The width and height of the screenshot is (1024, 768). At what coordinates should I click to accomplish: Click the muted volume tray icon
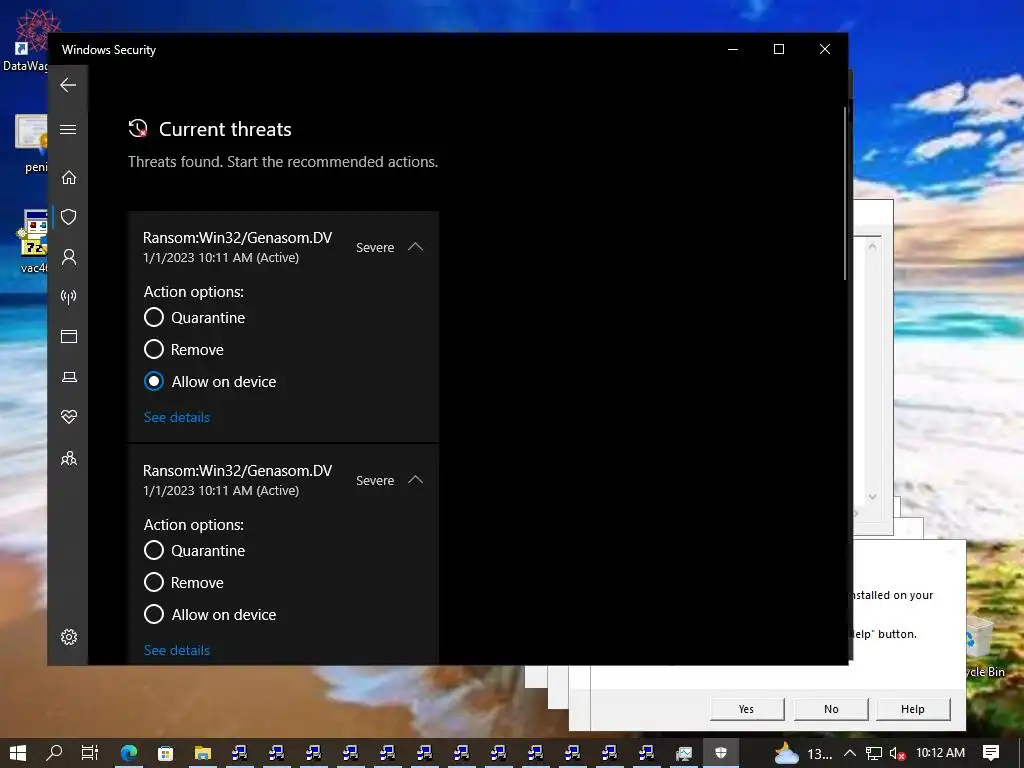(897, 753)
